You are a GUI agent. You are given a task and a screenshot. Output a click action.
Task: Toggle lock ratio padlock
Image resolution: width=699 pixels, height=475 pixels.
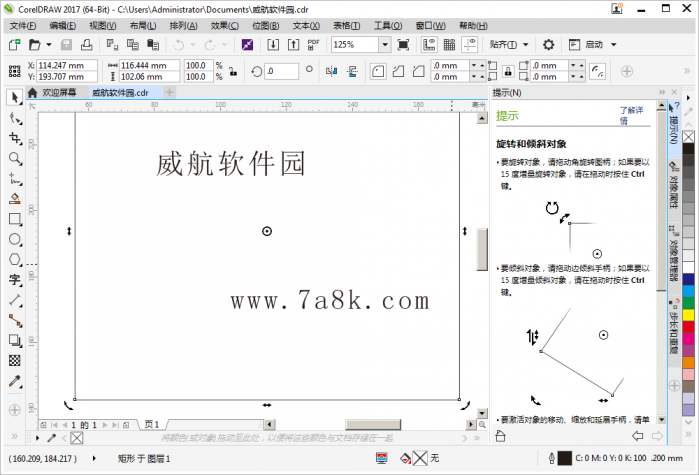tap(233, 71)
